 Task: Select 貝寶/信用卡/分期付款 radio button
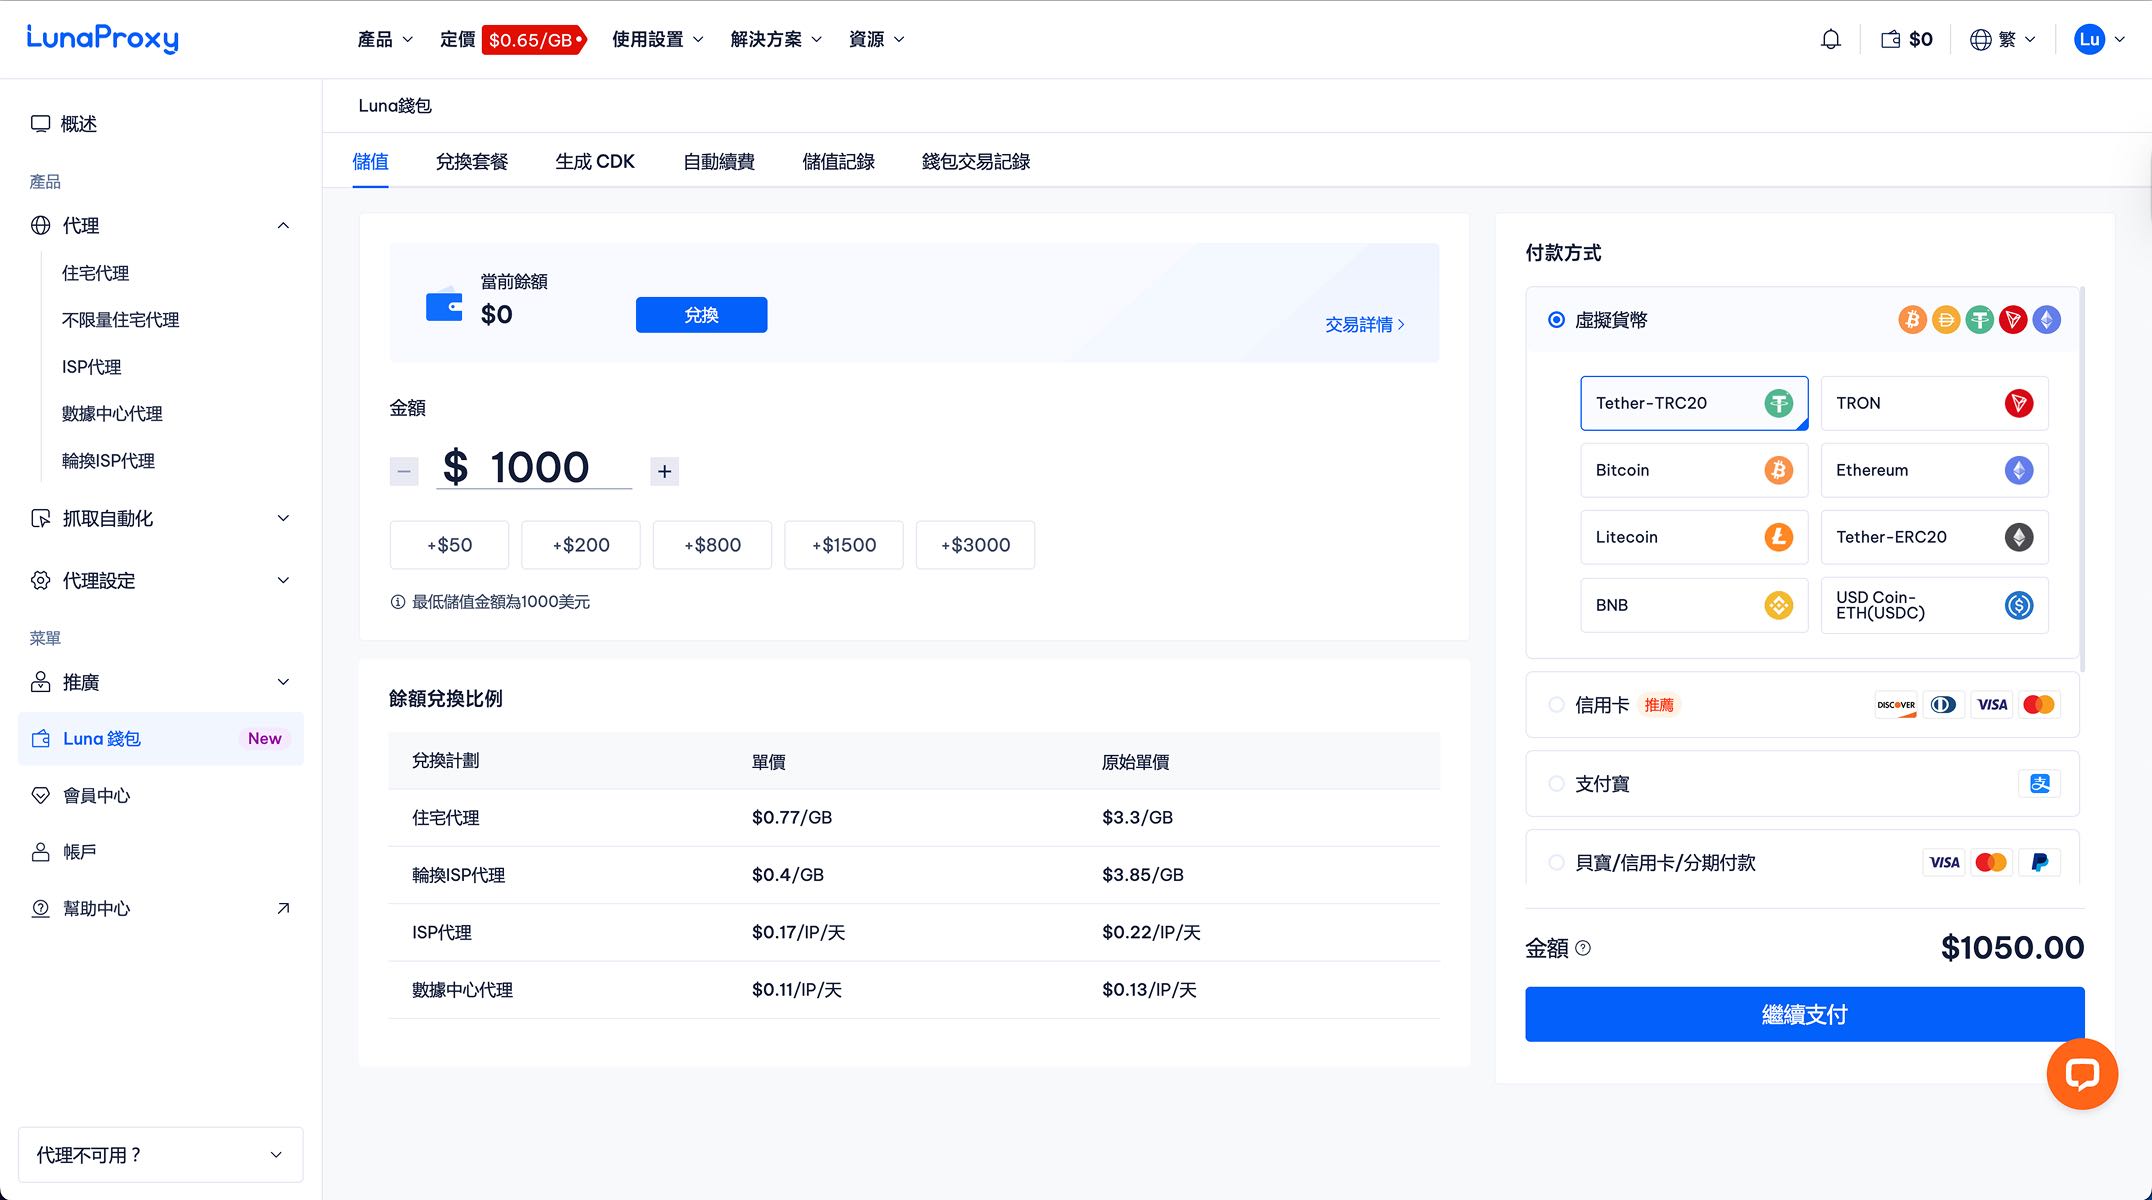pyautogui.click(x=1556, y=862)
